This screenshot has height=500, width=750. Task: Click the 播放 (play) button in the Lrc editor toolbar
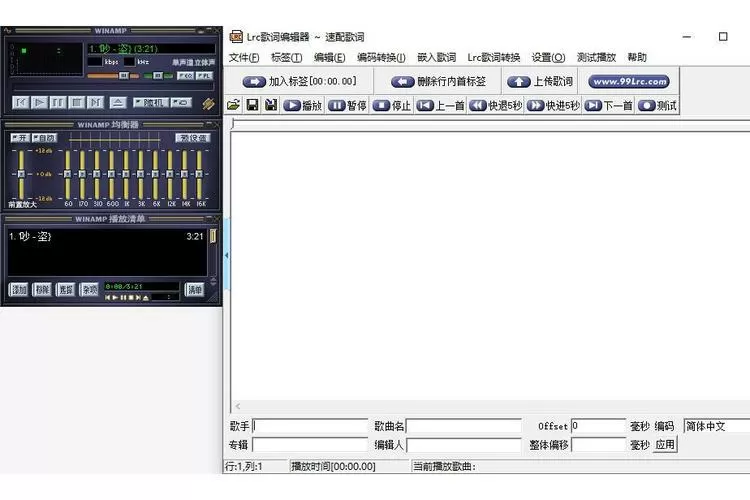click(303, 105)
